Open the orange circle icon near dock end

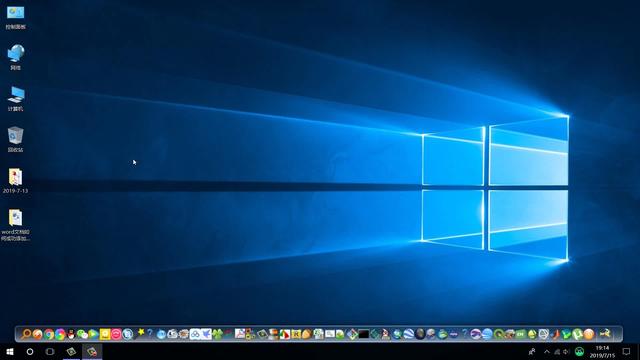point(589,334)
